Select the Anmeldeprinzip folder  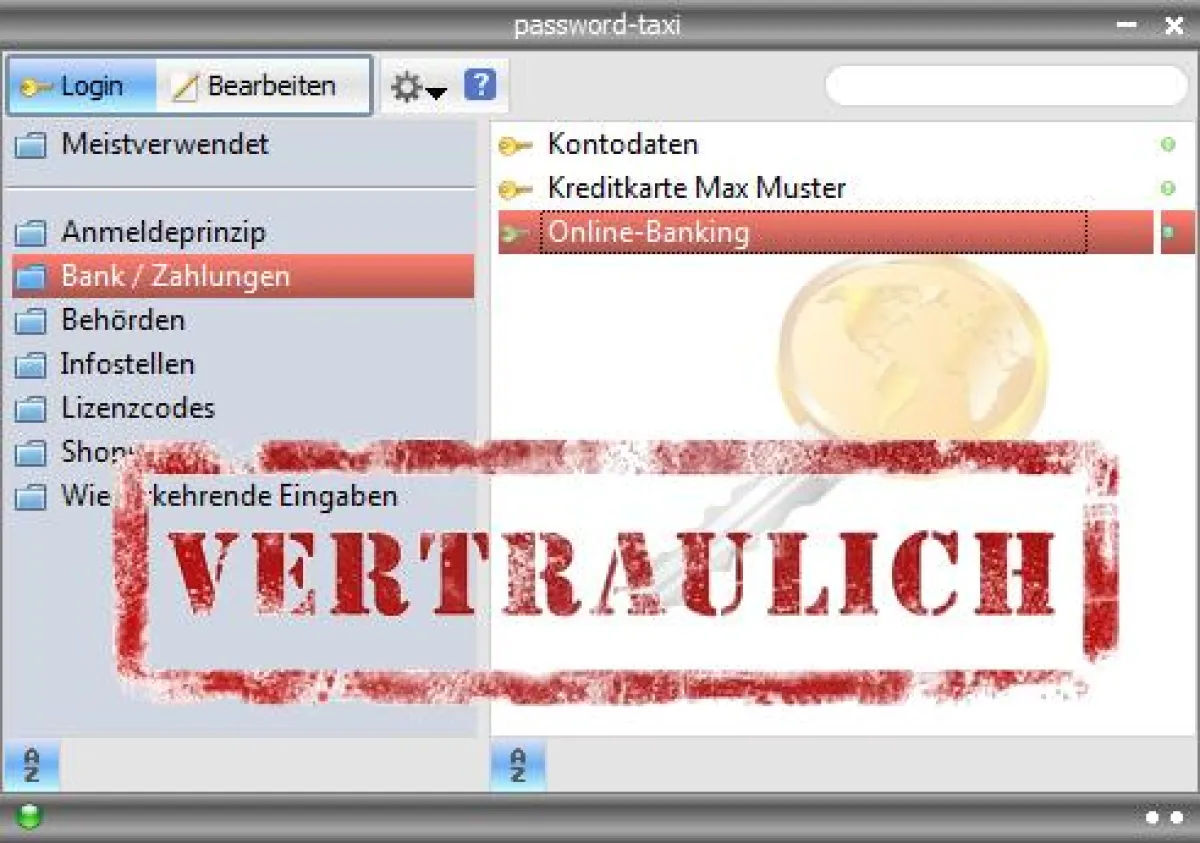tap(242, 233)
